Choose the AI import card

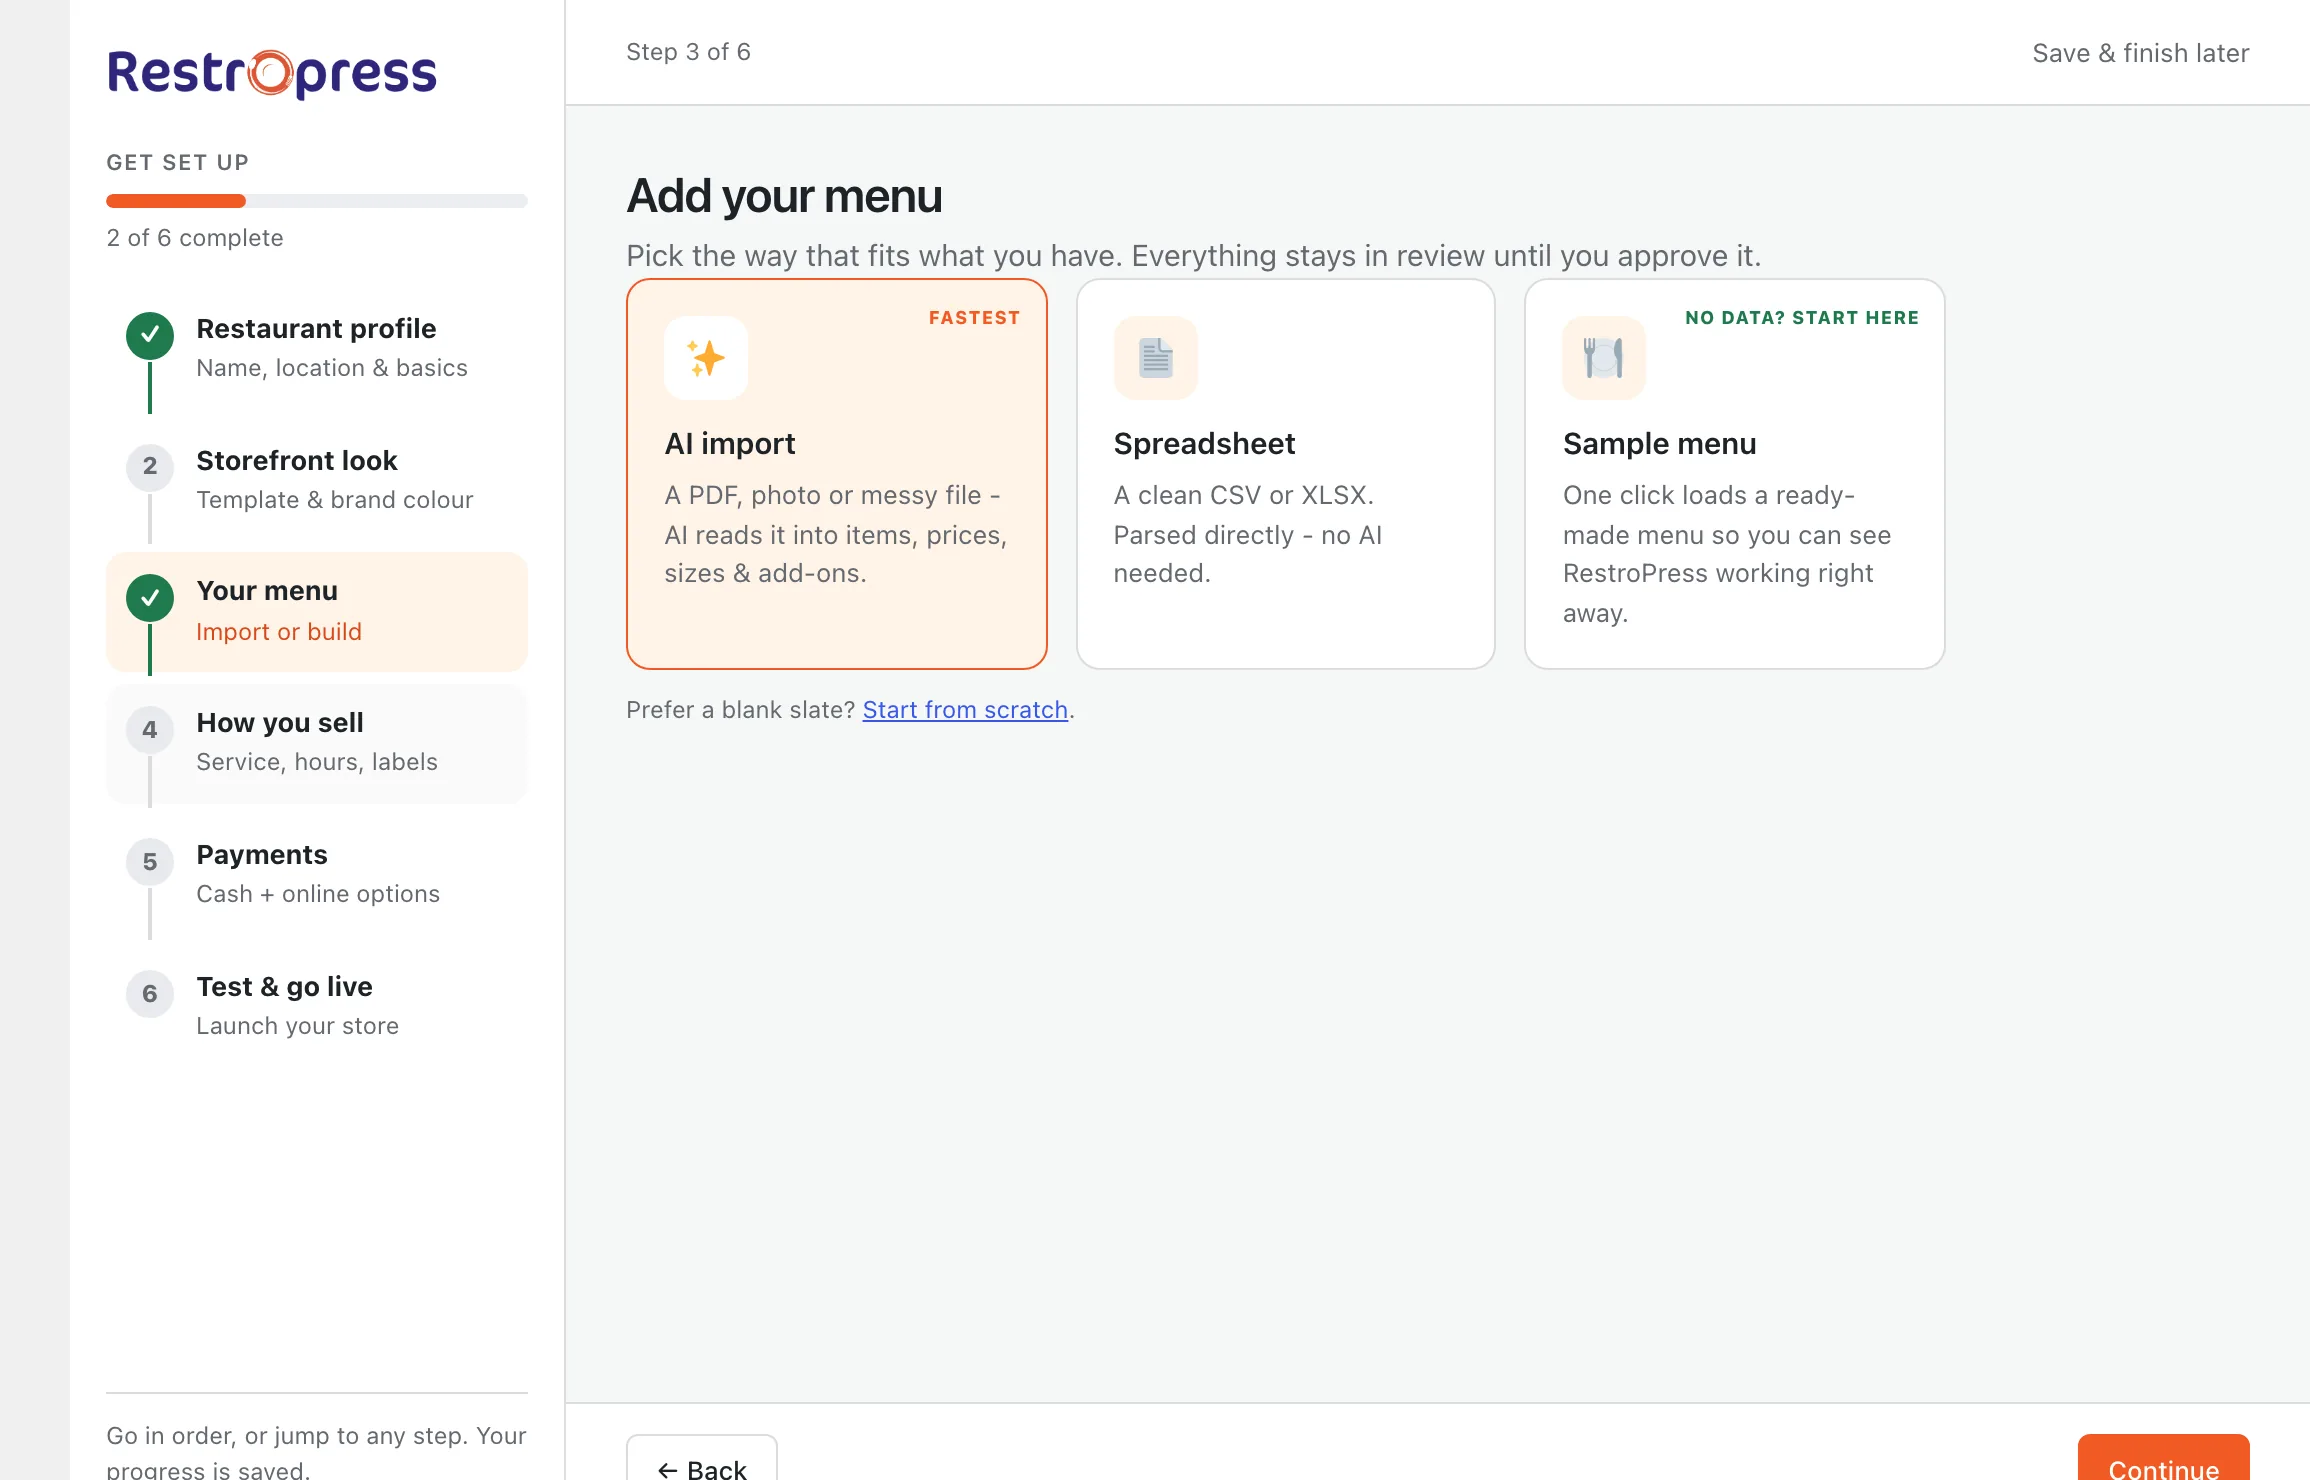837,474
